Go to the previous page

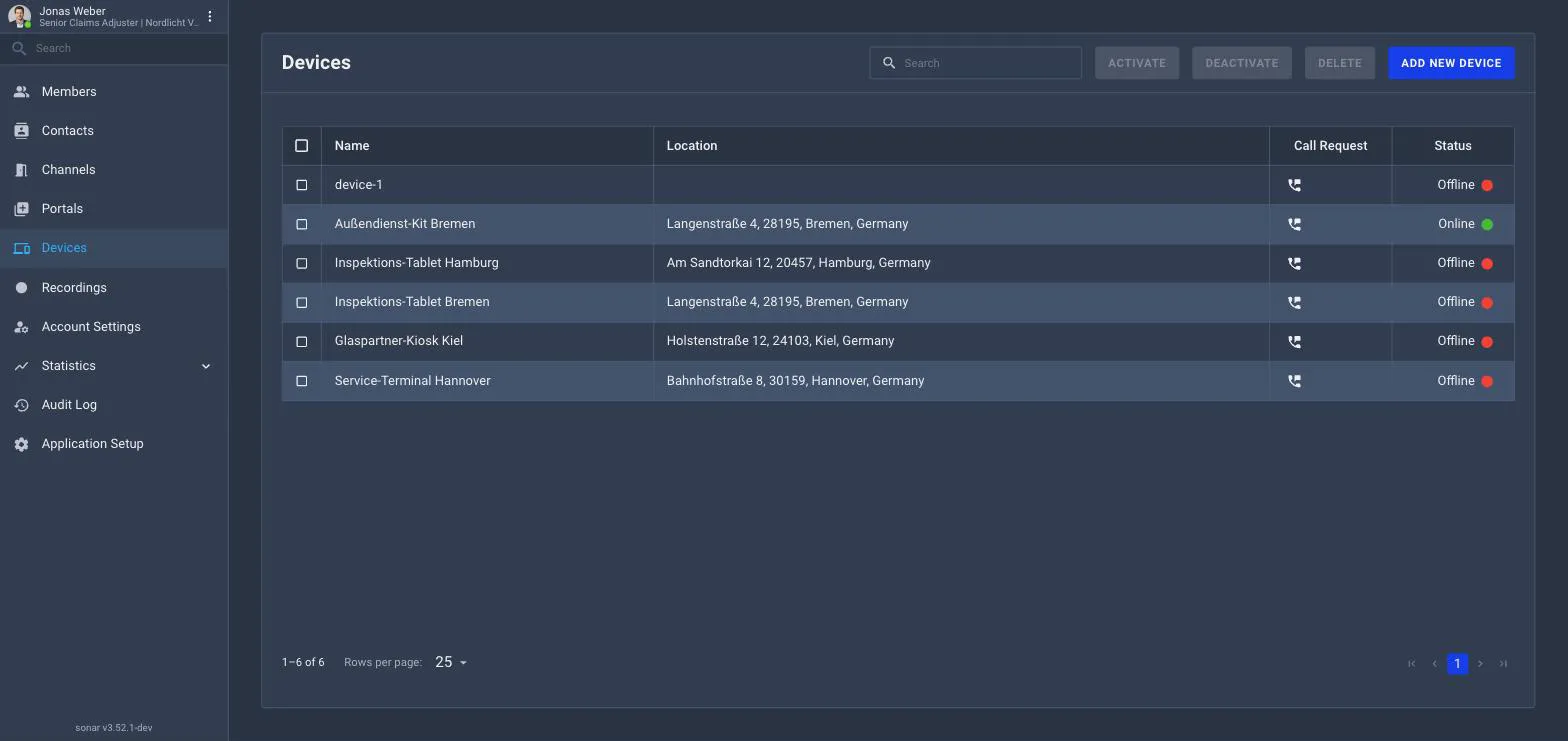tap(1435, 664)
